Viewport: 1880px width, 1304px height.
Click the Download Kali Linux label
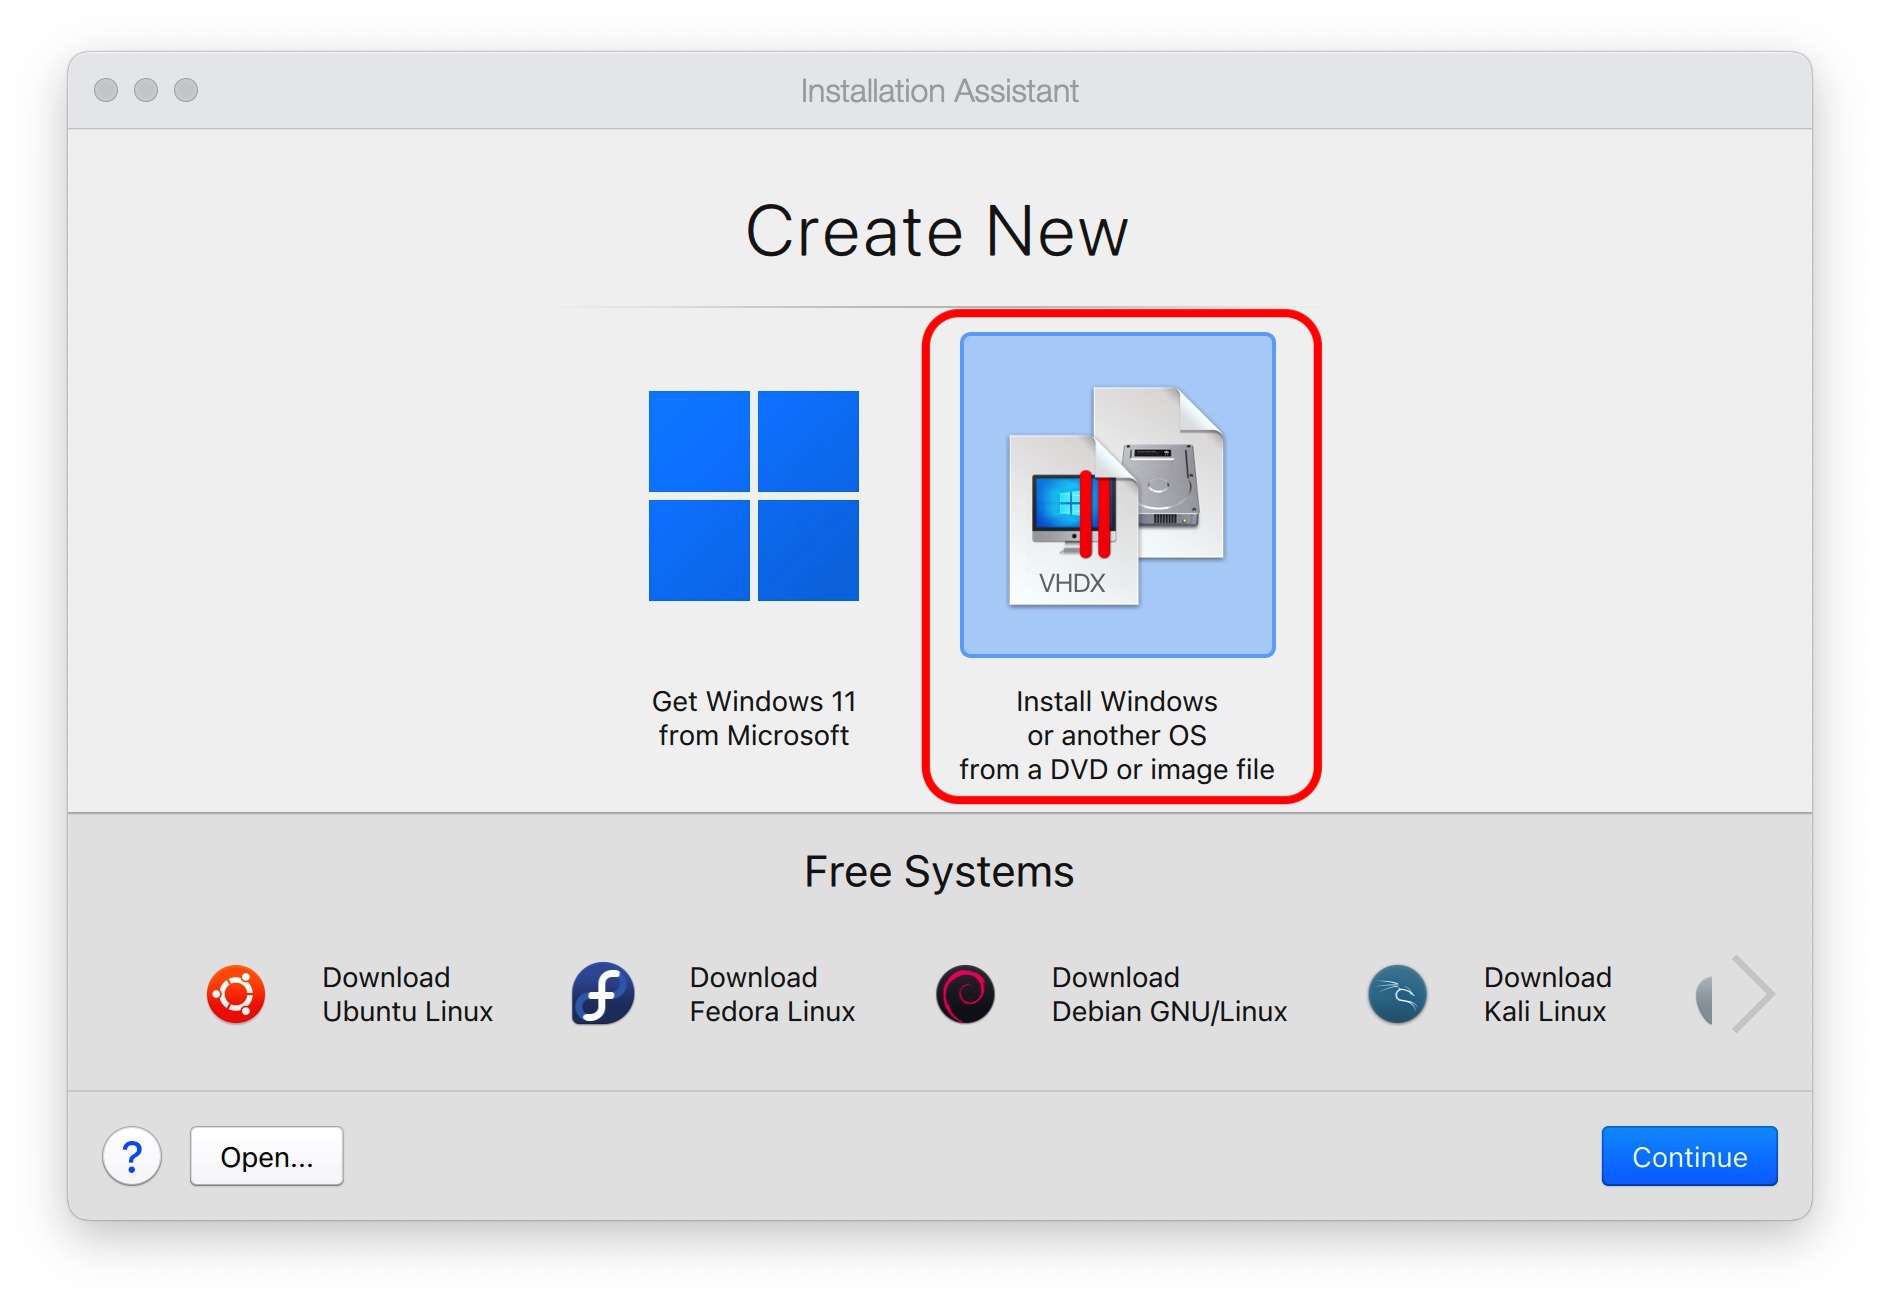pyautogui.click(x=1547, y=993)
